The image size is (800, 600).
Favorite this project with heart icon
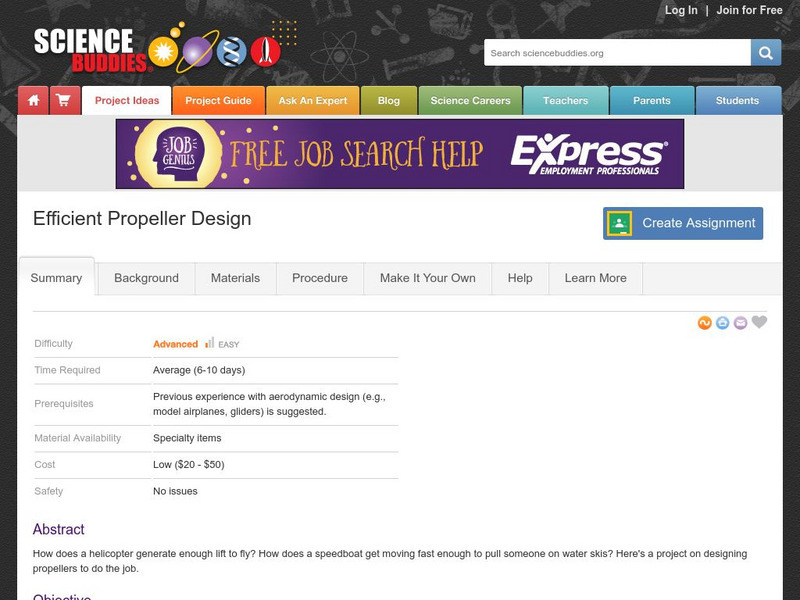pyautogui.click(x=759, y=322)
